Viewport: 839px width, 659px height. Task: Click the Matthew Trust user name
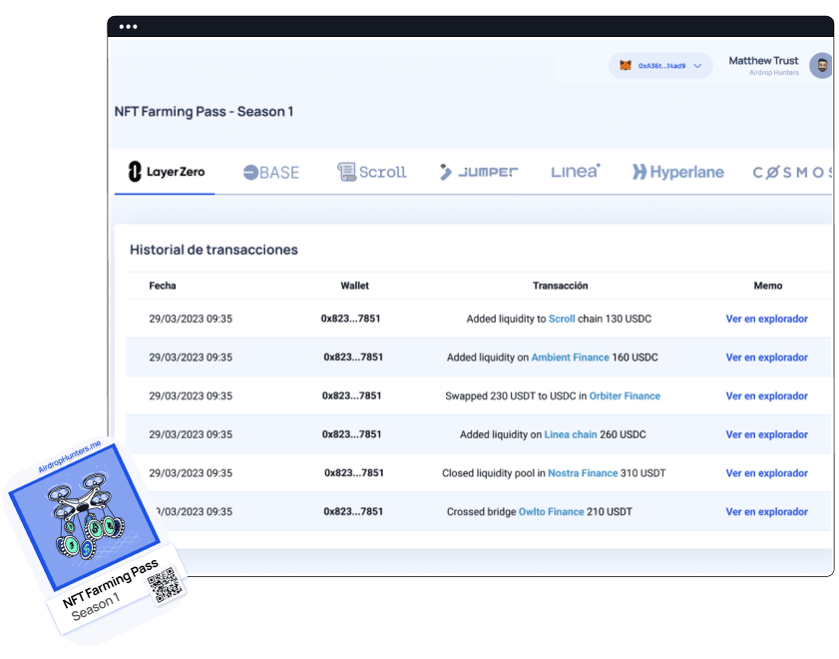(763, 60)
